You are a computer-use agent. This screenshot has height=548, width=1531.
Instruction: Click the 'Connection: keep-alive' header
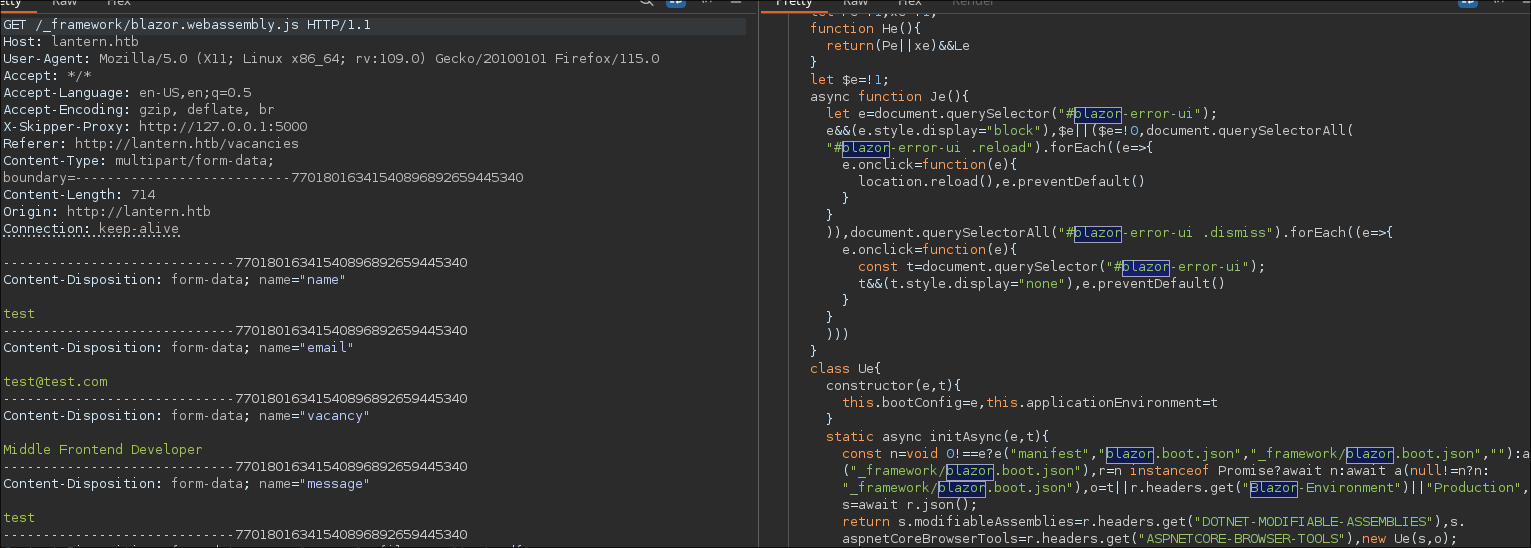[x=91, y=229]
